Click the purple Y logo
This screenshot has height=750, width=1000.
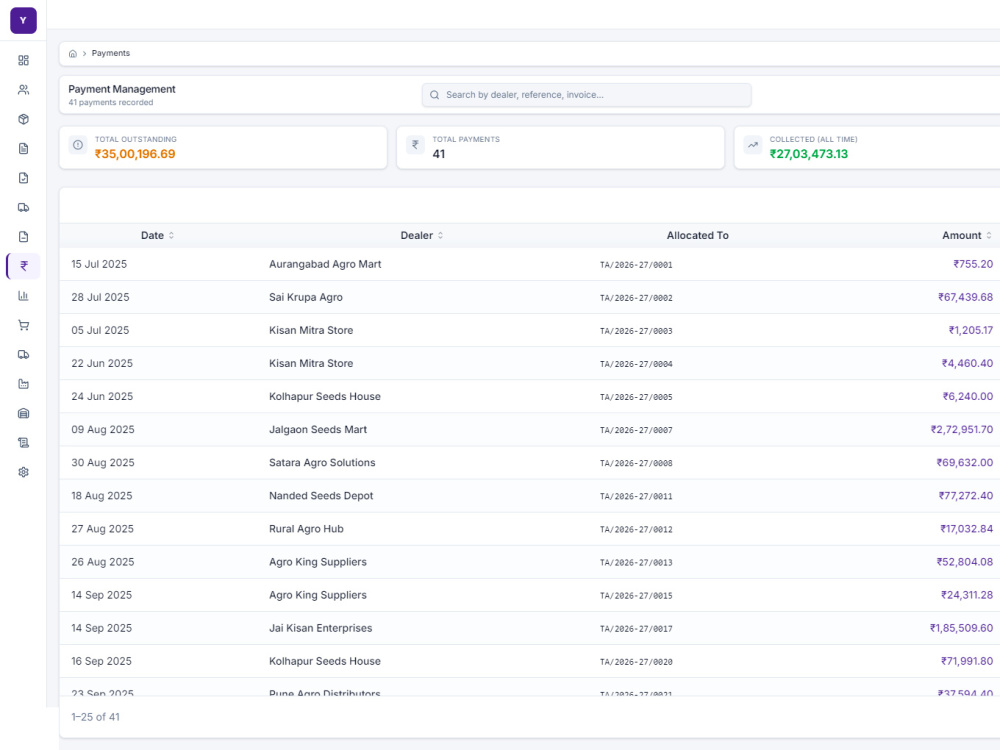(24, 20)
